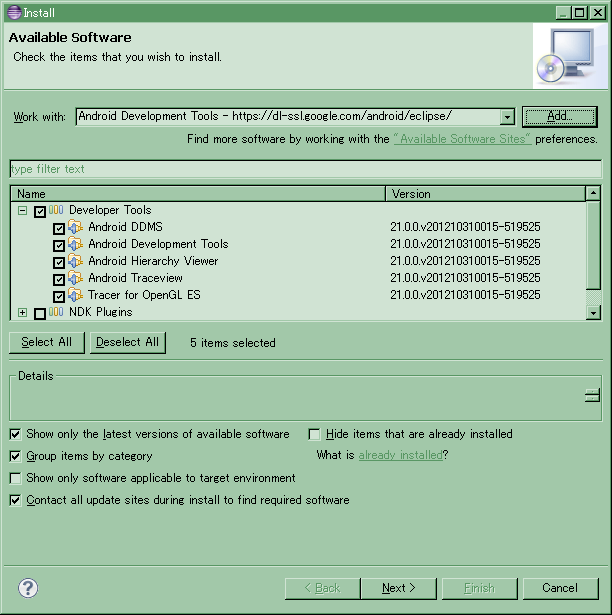Select the NDK Plugins category label

tap(101, 312)
